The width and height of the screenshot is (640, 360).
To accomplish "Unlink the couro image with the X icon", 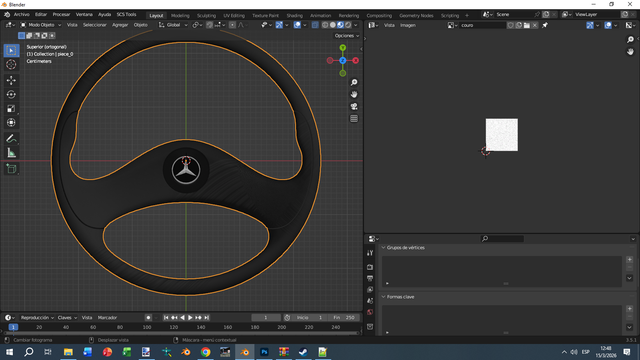I will [x=535, y=25].
